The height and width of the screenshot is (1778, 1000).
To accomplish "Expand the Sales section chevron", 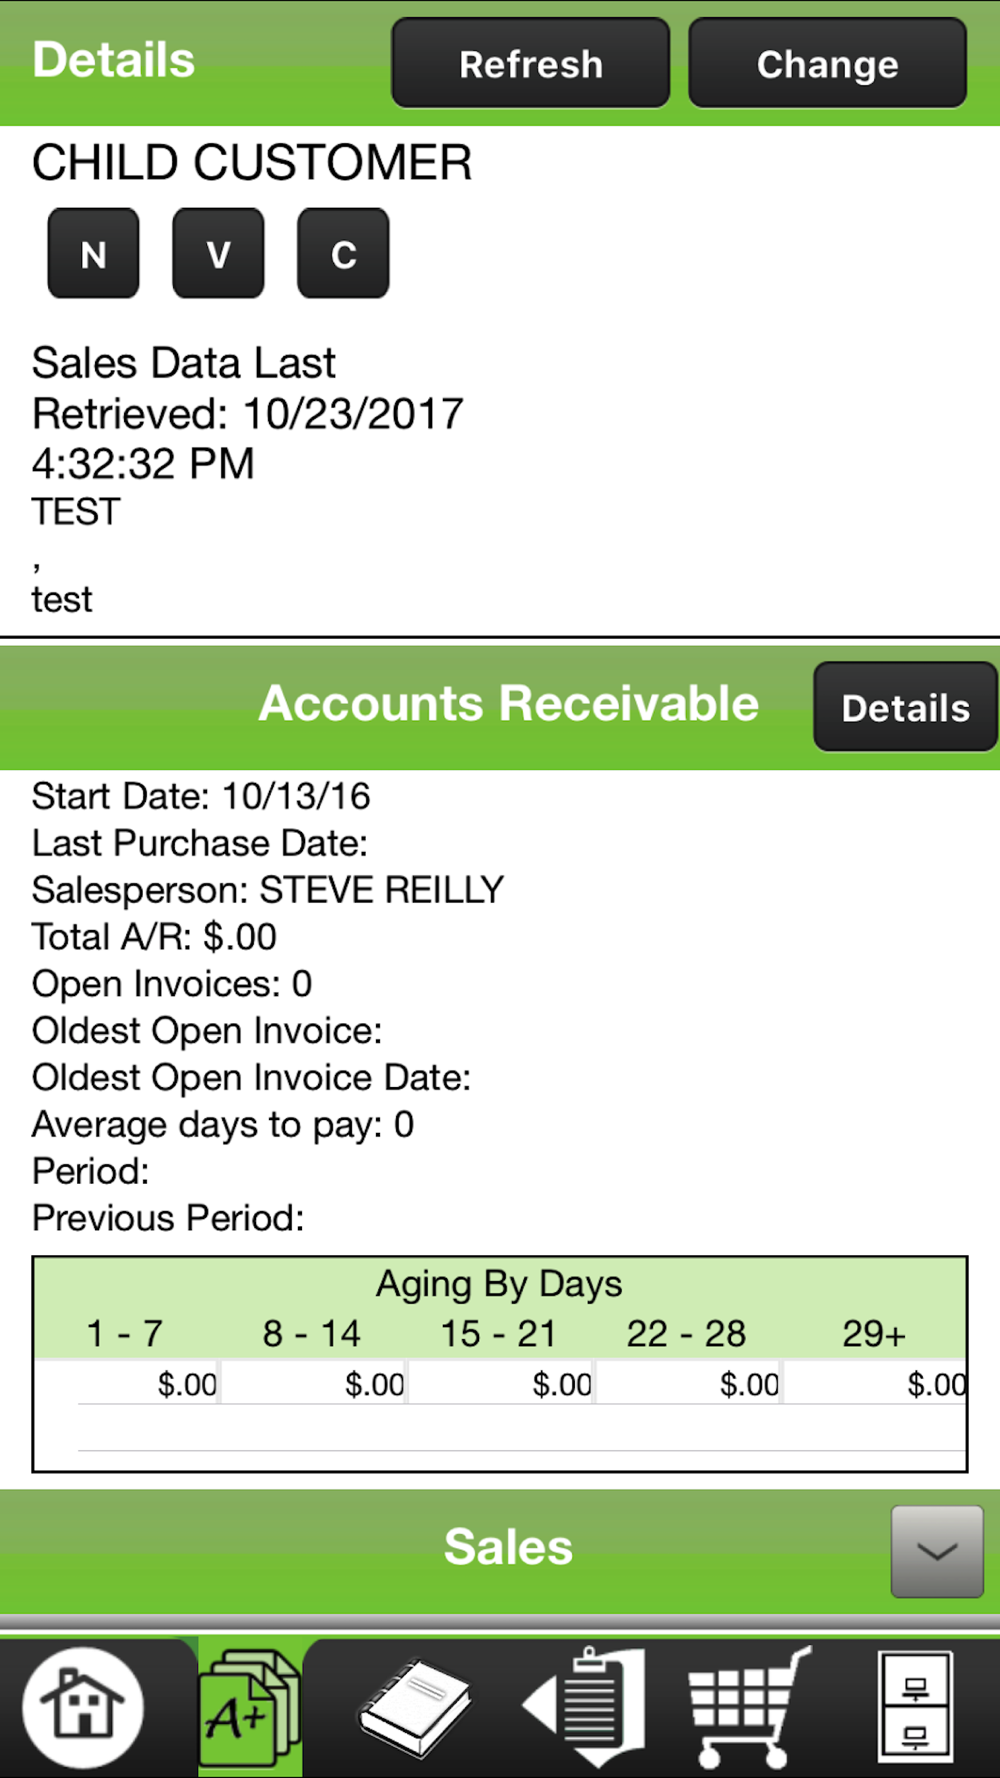I will (x=937, y=1551).
